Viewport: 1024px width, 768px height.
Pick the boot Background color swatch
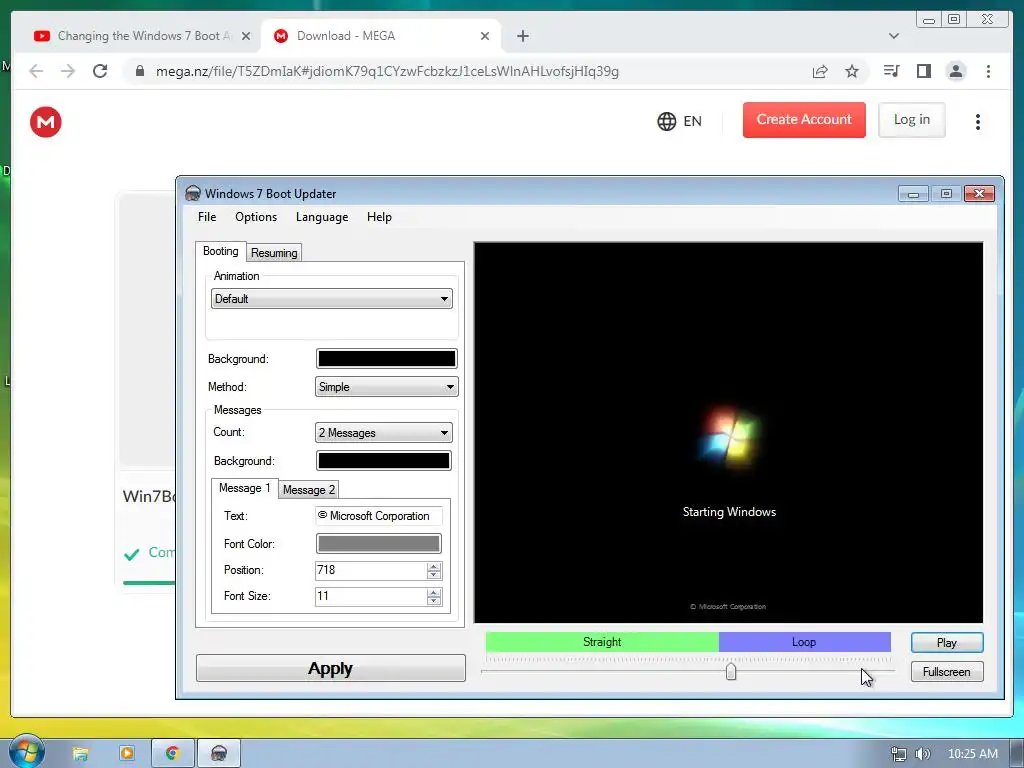[387, 359]
